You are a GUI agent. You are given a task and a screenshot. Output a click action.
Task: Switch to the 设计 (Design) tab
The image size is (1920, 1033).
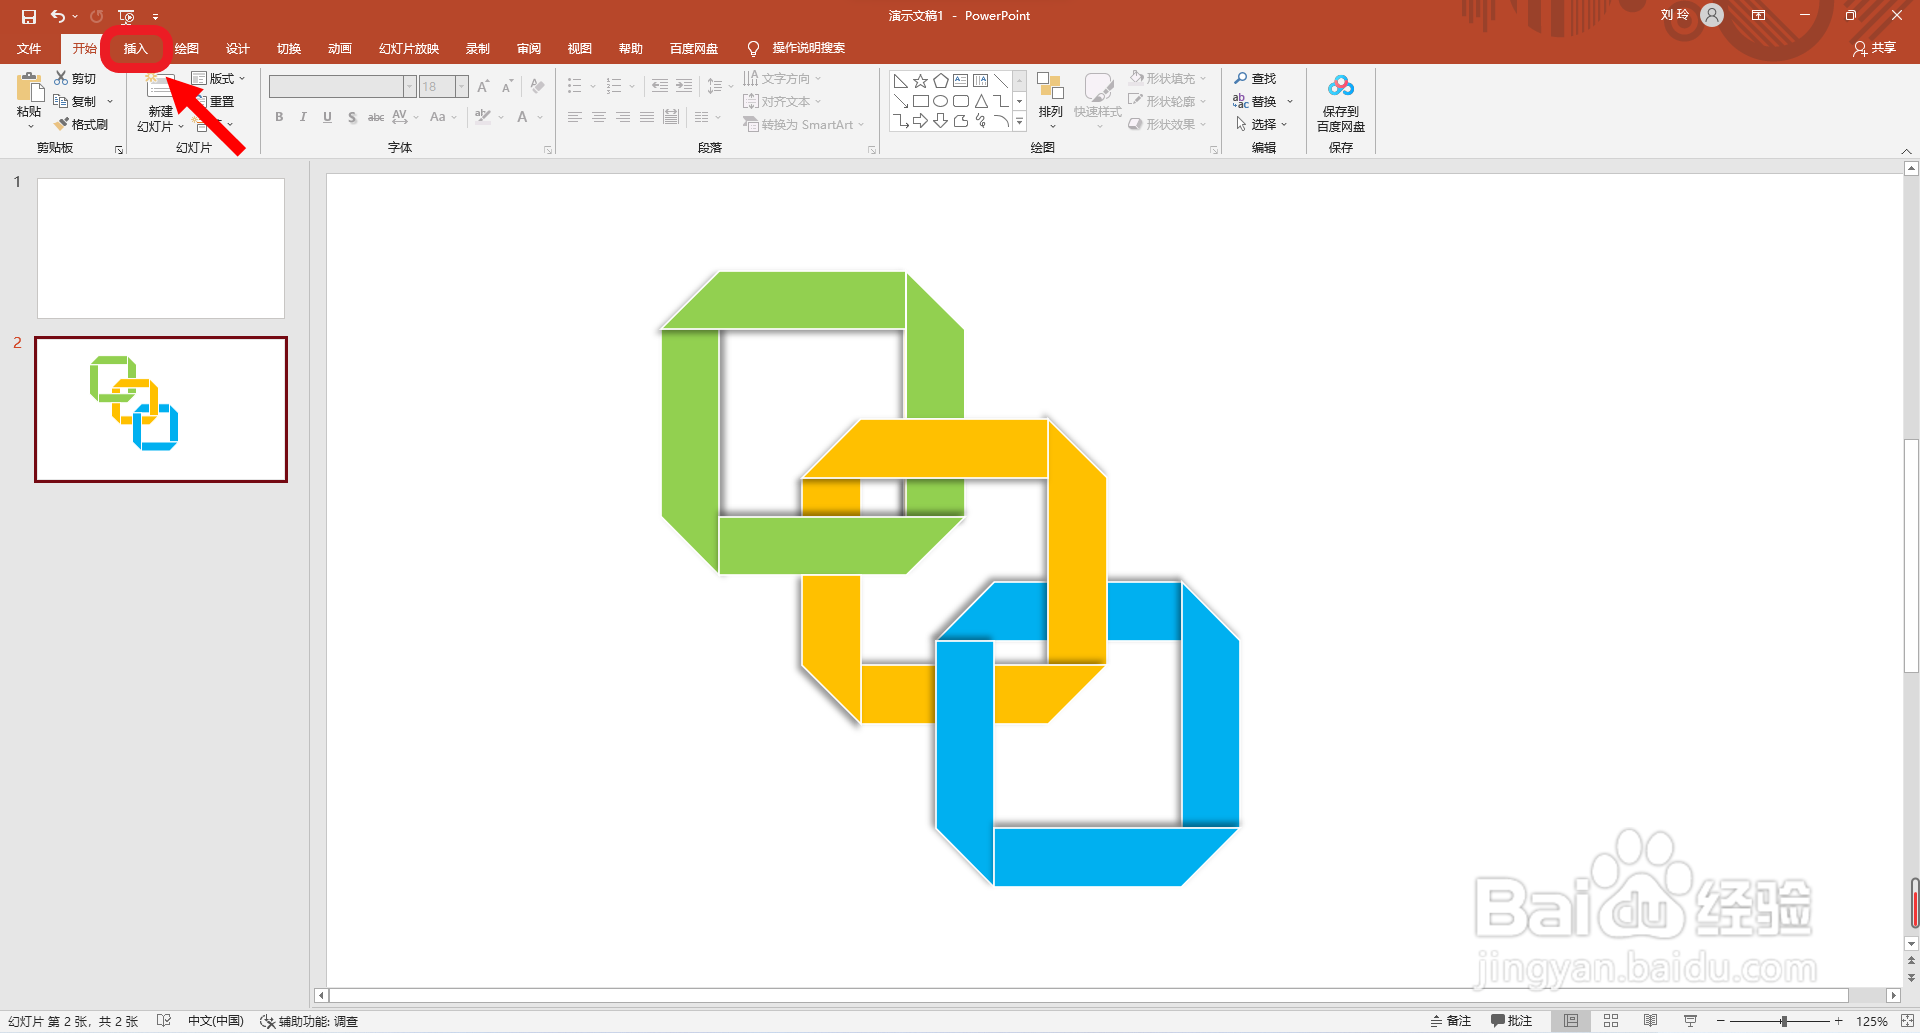[238, 48]
